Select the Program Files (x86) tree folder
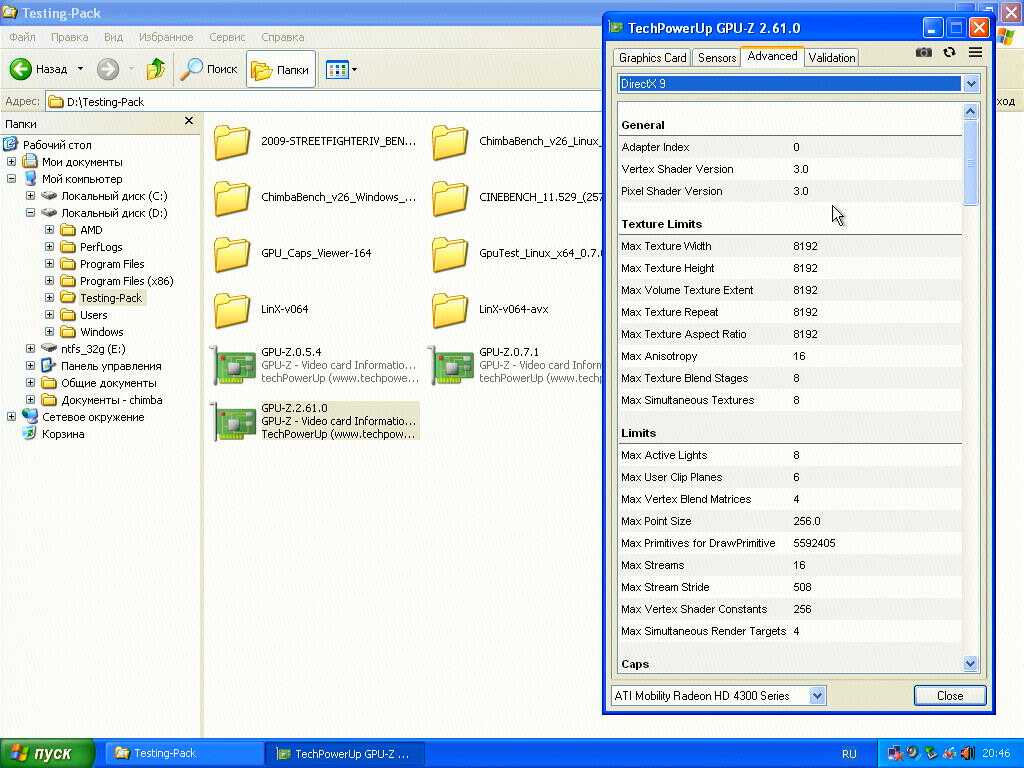This screenshot has height=768, width=1024. point(126,281)
